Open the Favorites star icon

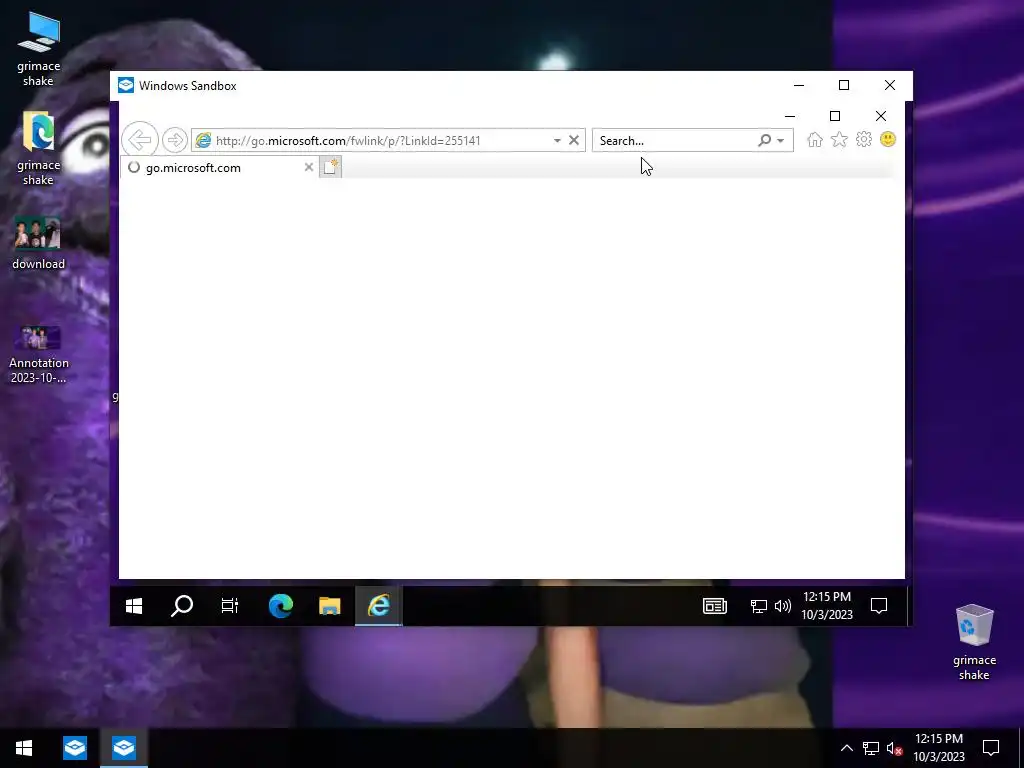839,140
